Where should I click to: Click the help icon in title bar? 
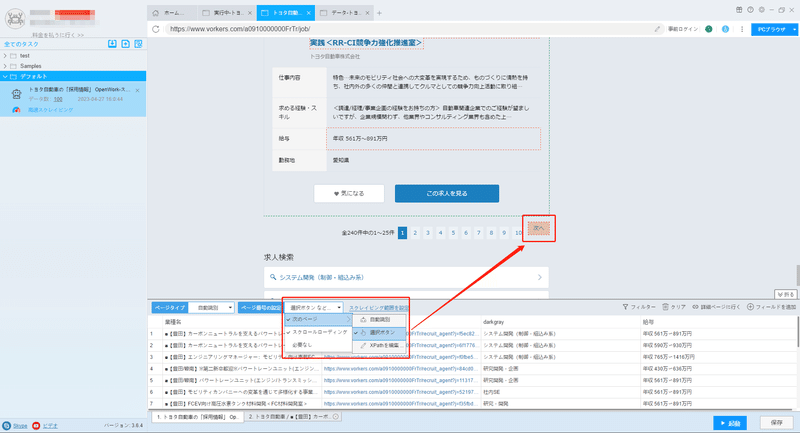tap(750, 10)
